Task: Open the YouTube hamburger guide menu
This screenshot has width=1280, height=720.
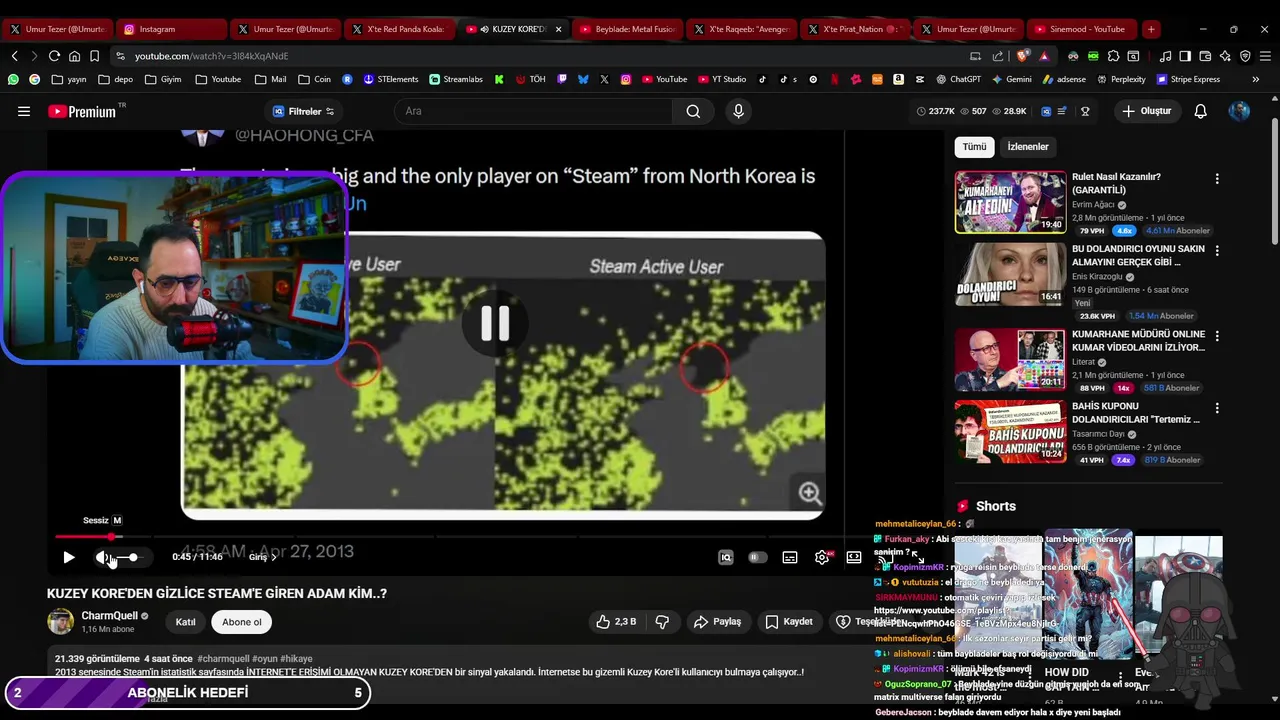Action: point(24,111)
